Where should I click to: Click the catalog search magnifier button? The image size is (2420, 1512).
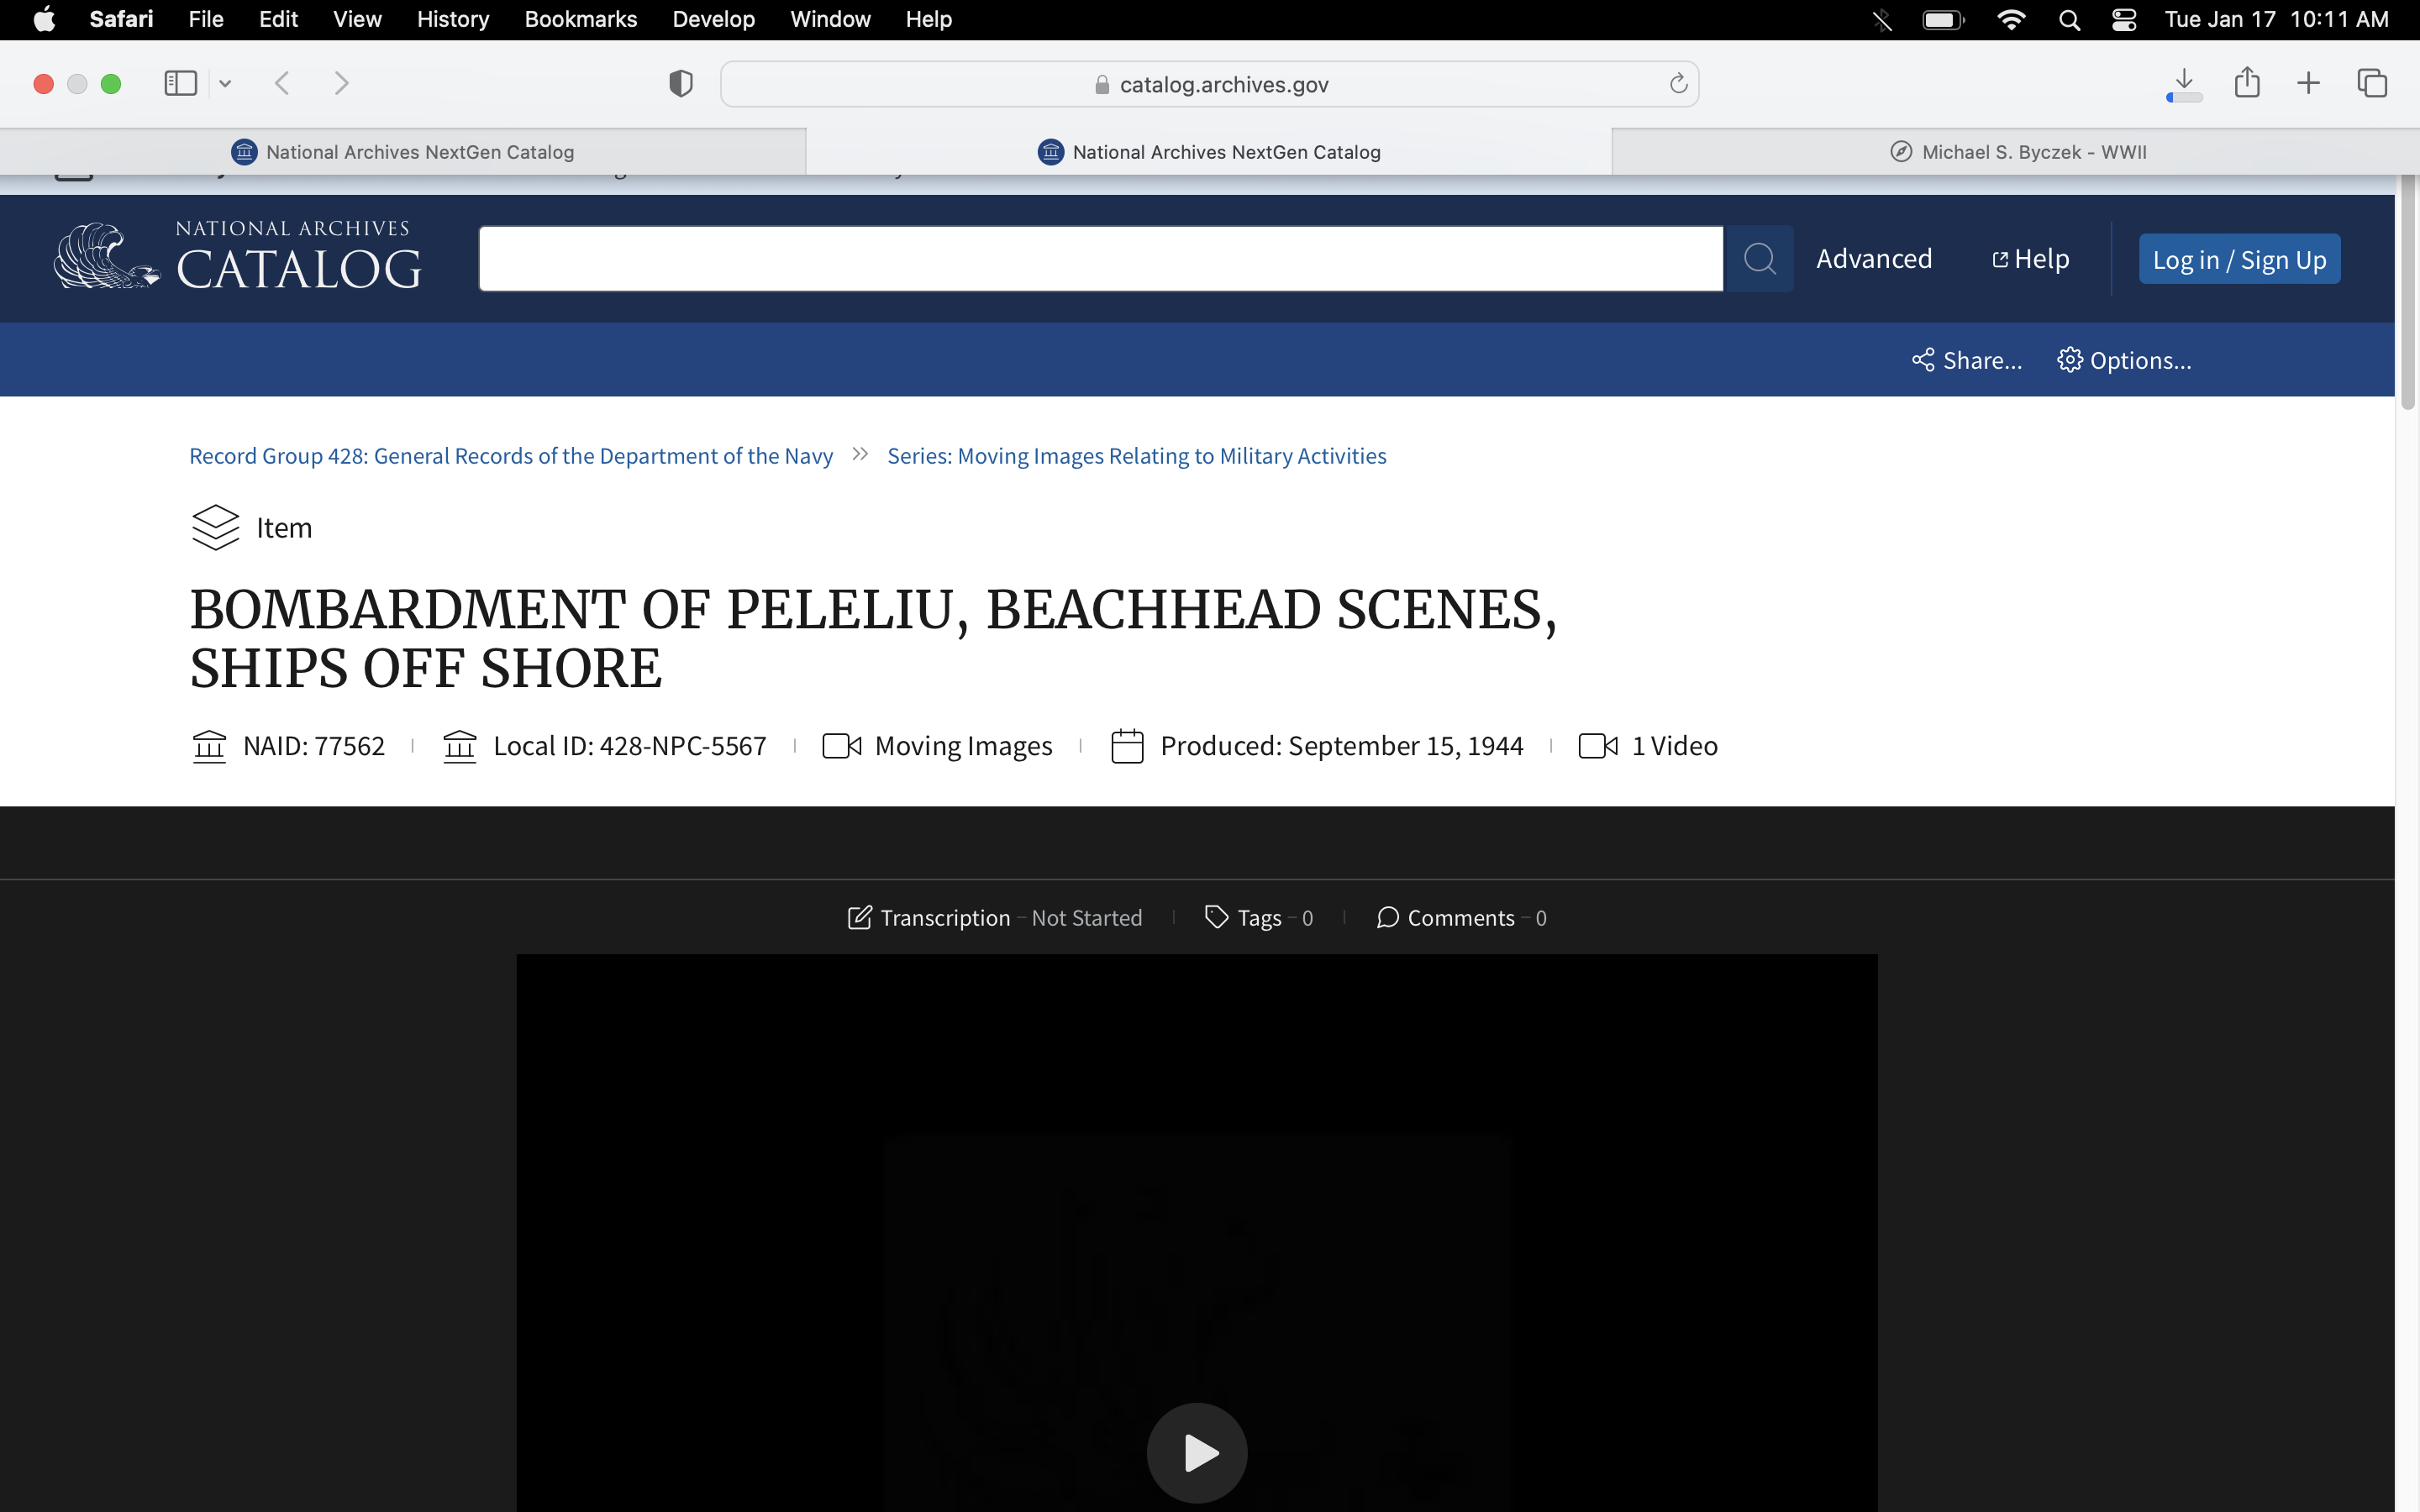click(1759, 259)
